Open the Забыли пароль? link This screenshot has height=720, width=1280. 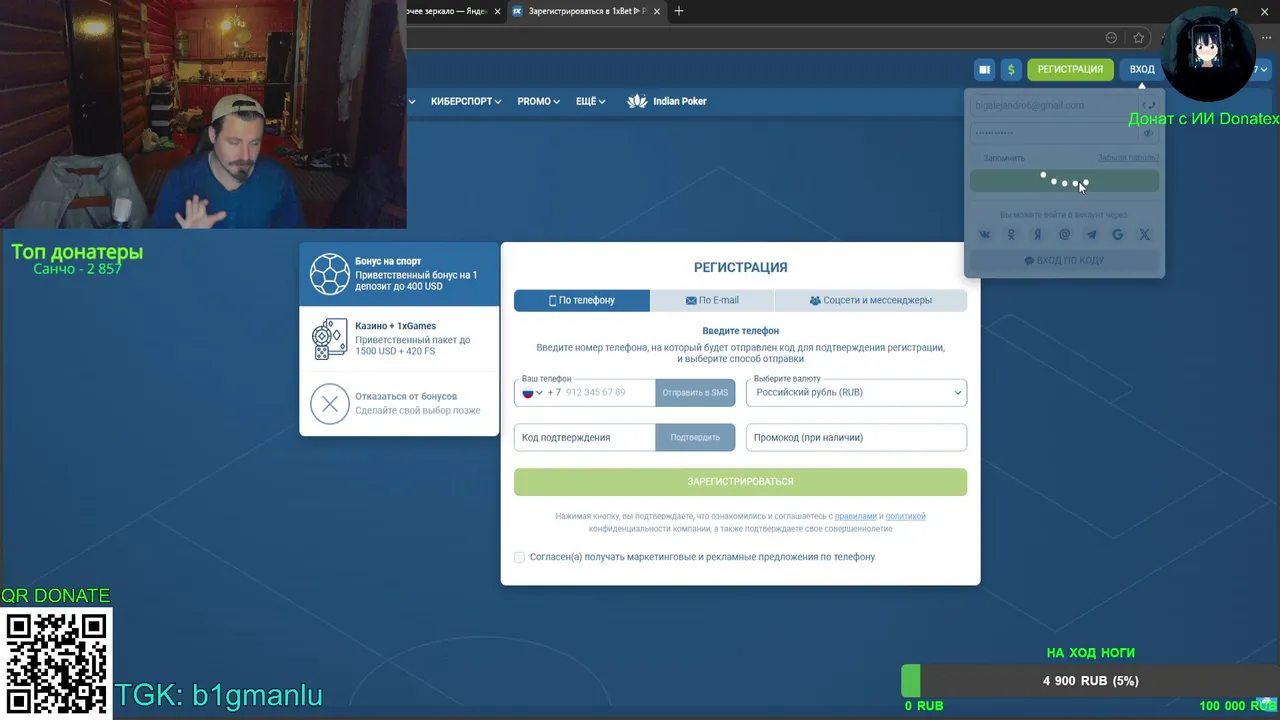tap(1128, 158)
